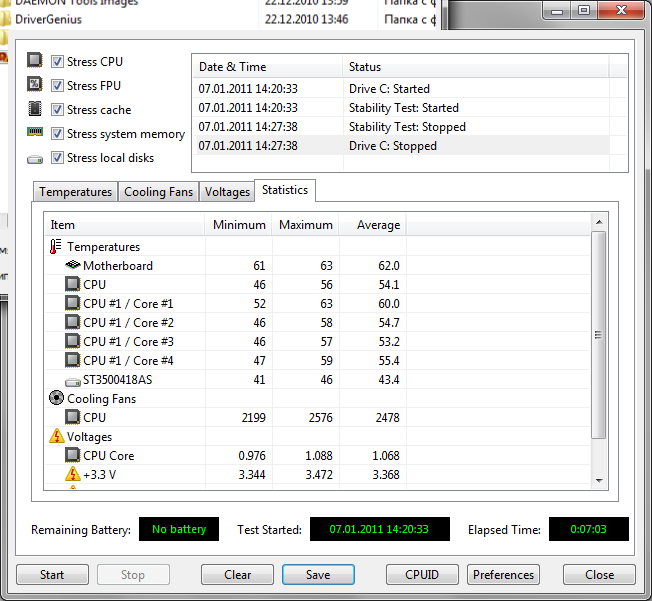Image resolution: width=652 pixels, height=601 pixels.
Task: Click the Test Started timestamp display
Action: (380, 529)
